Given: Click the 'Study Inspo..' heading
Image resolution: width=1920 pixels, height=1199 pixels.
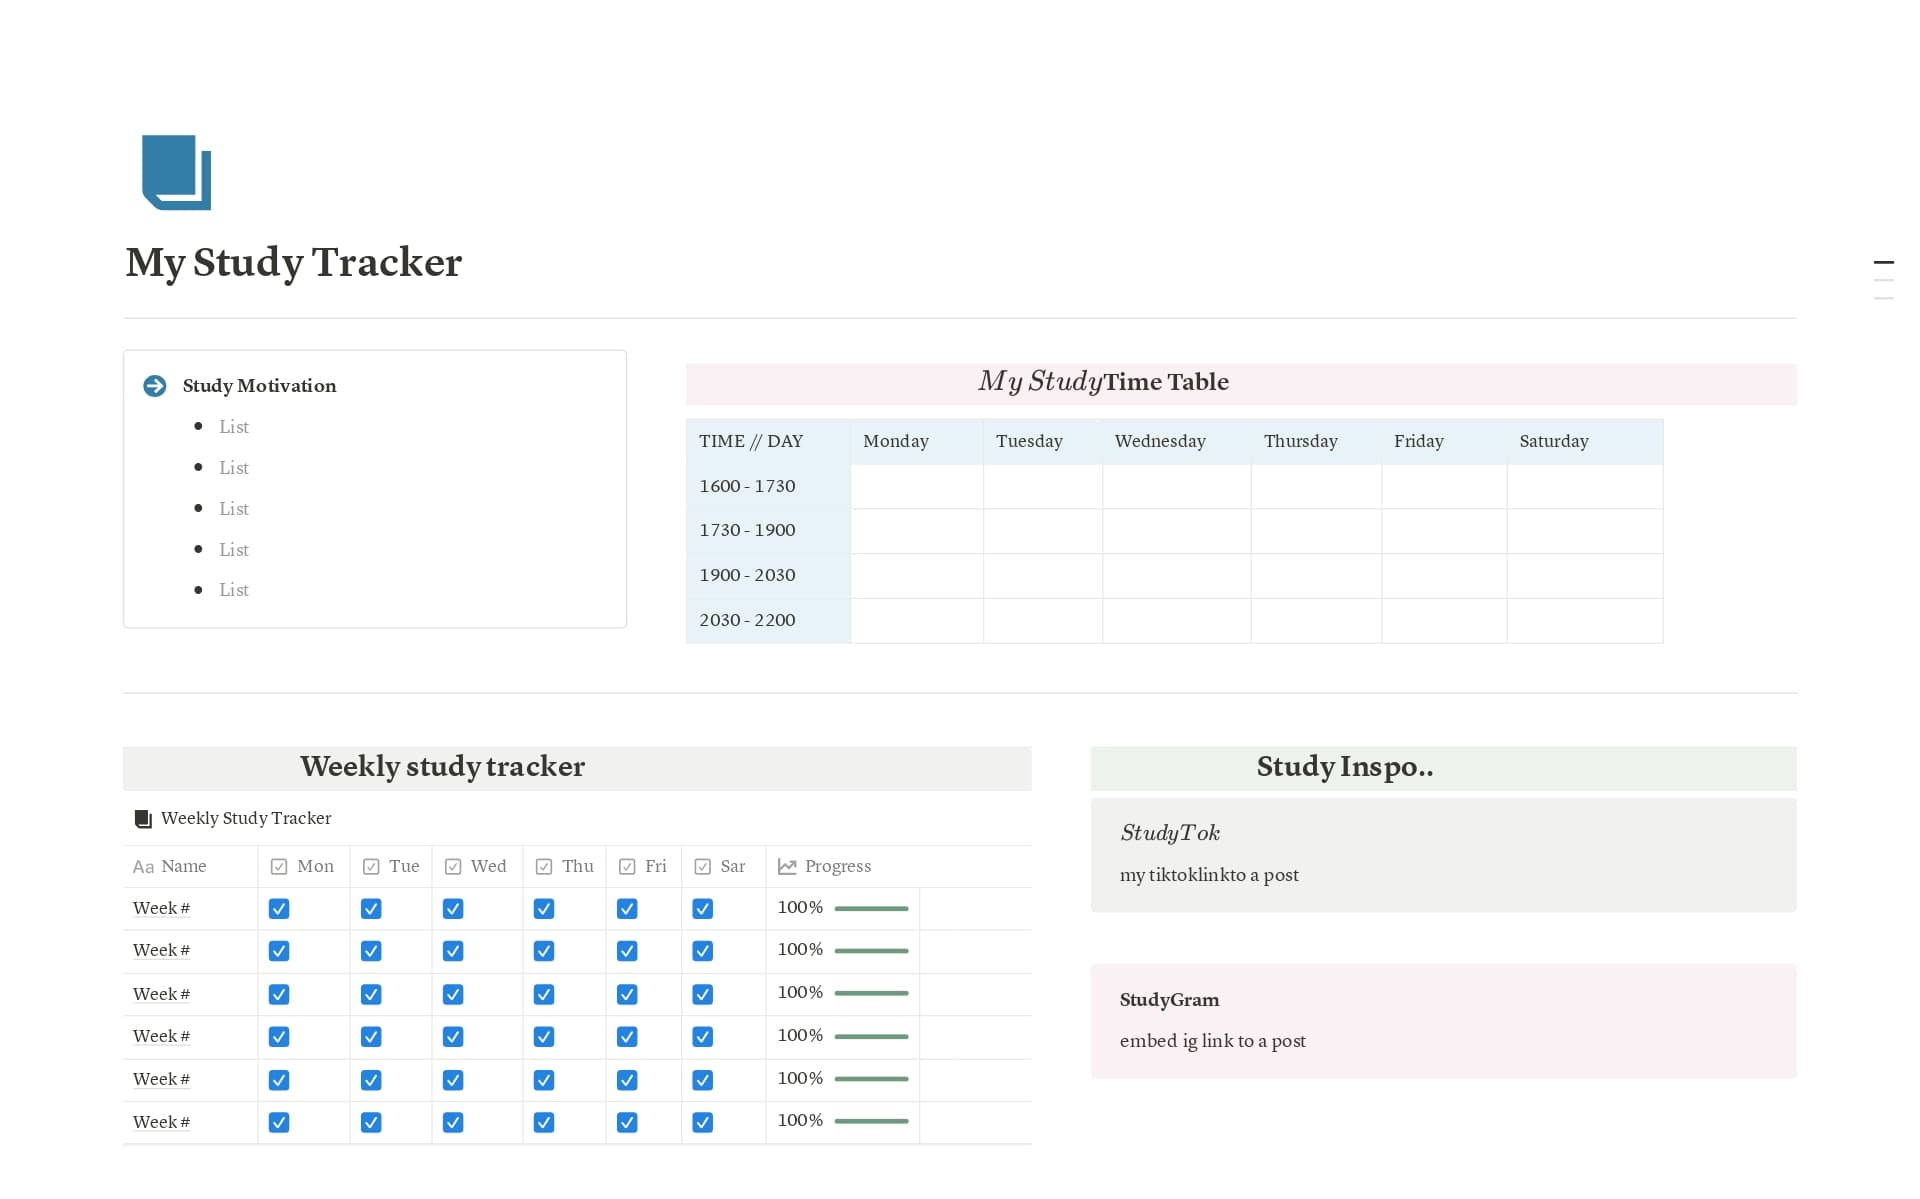Looking at the screenshot, I should click(1345, 767).
